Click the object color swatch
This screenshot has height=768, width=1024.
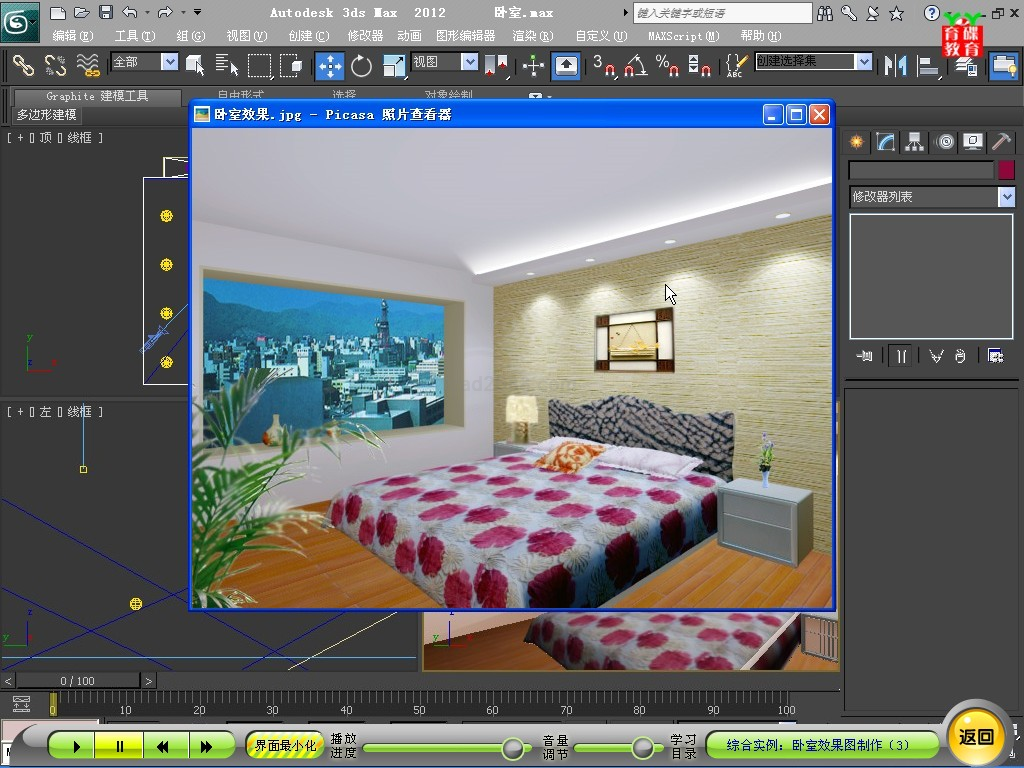1006,171
